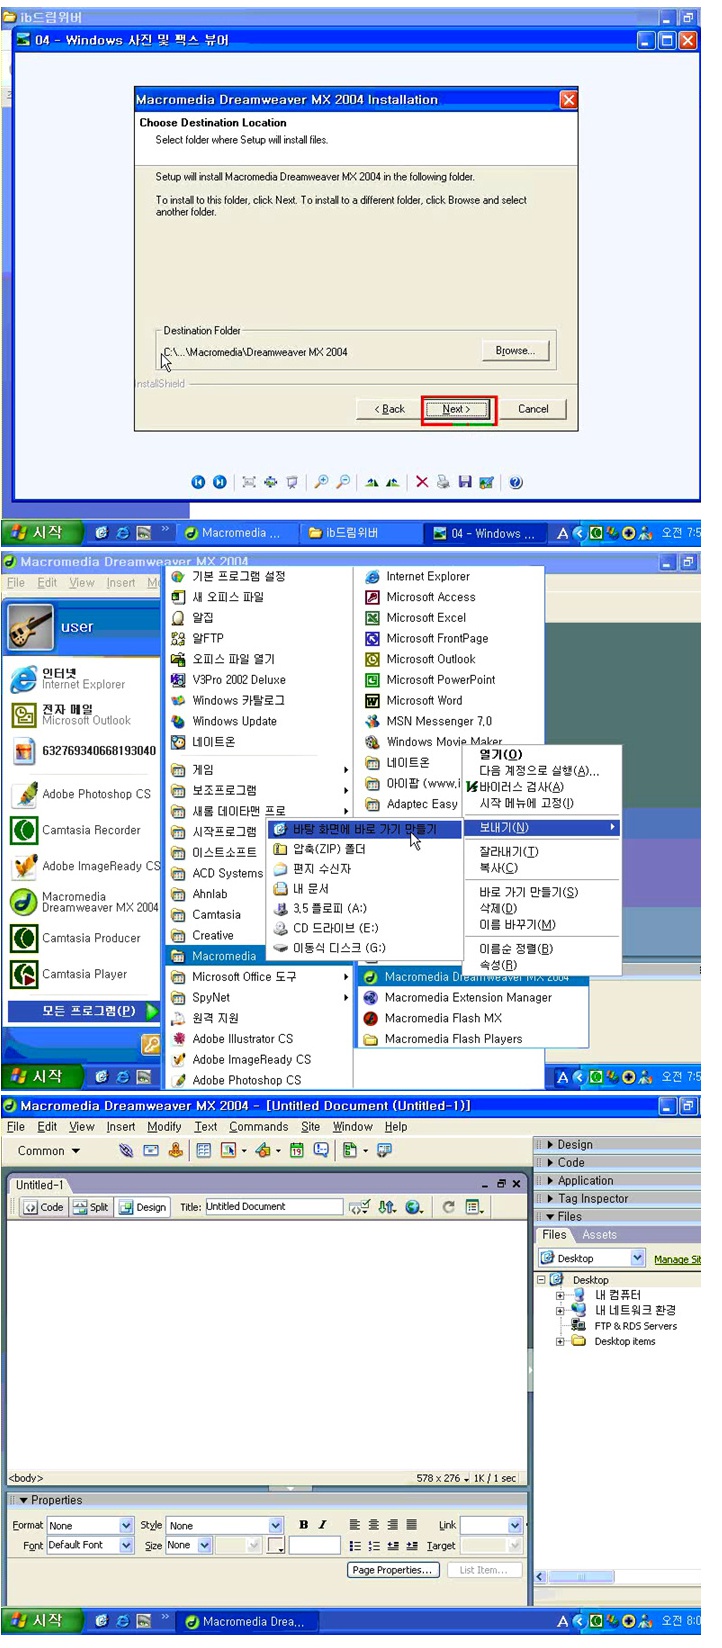Open View Options icon in document toolbar
Screen dimensions: 722x1648
click(x=474, y=1207)
